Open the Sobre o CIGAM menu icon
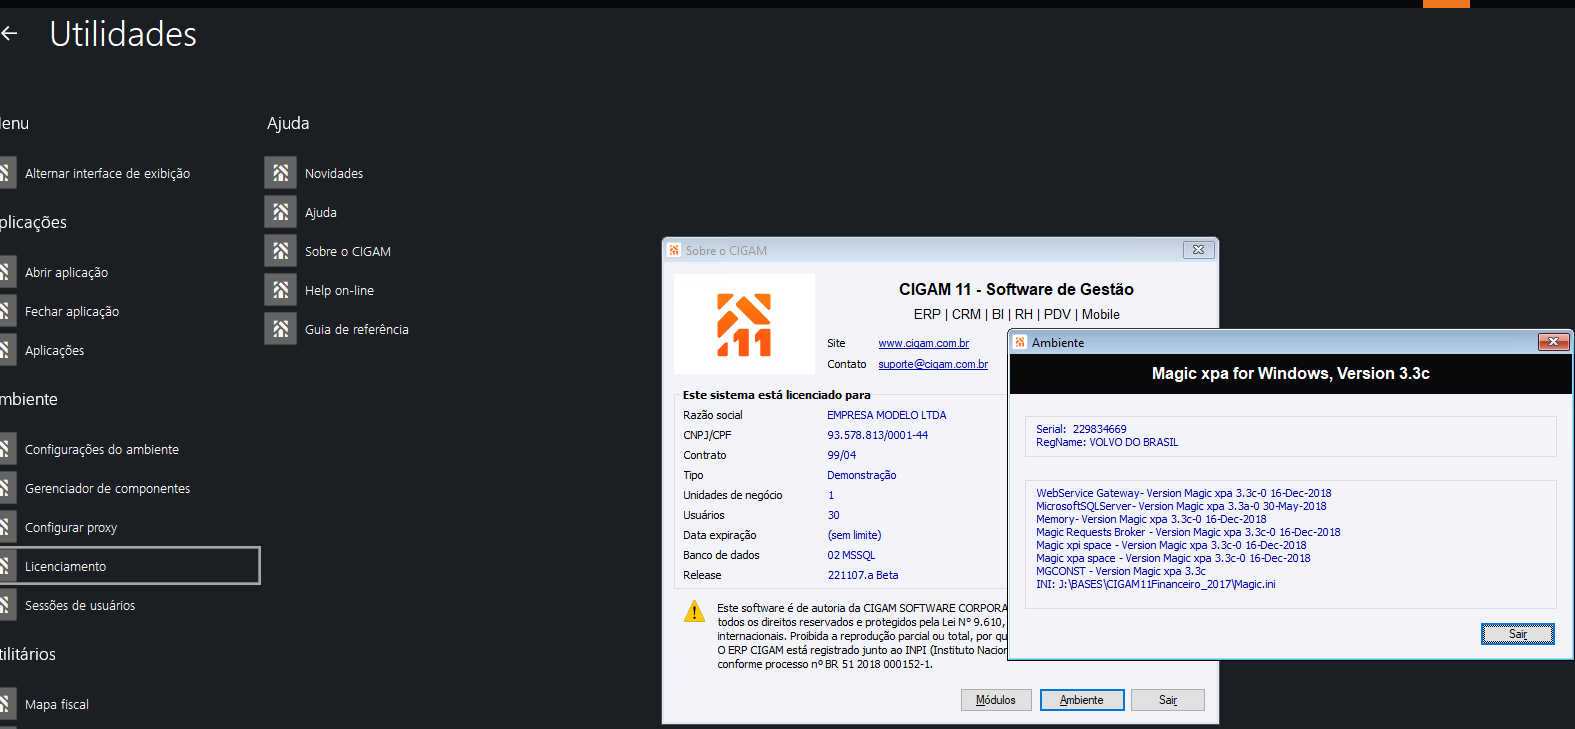The width and height of the screenshot is (1575, 729). click(x=281, y=251)
